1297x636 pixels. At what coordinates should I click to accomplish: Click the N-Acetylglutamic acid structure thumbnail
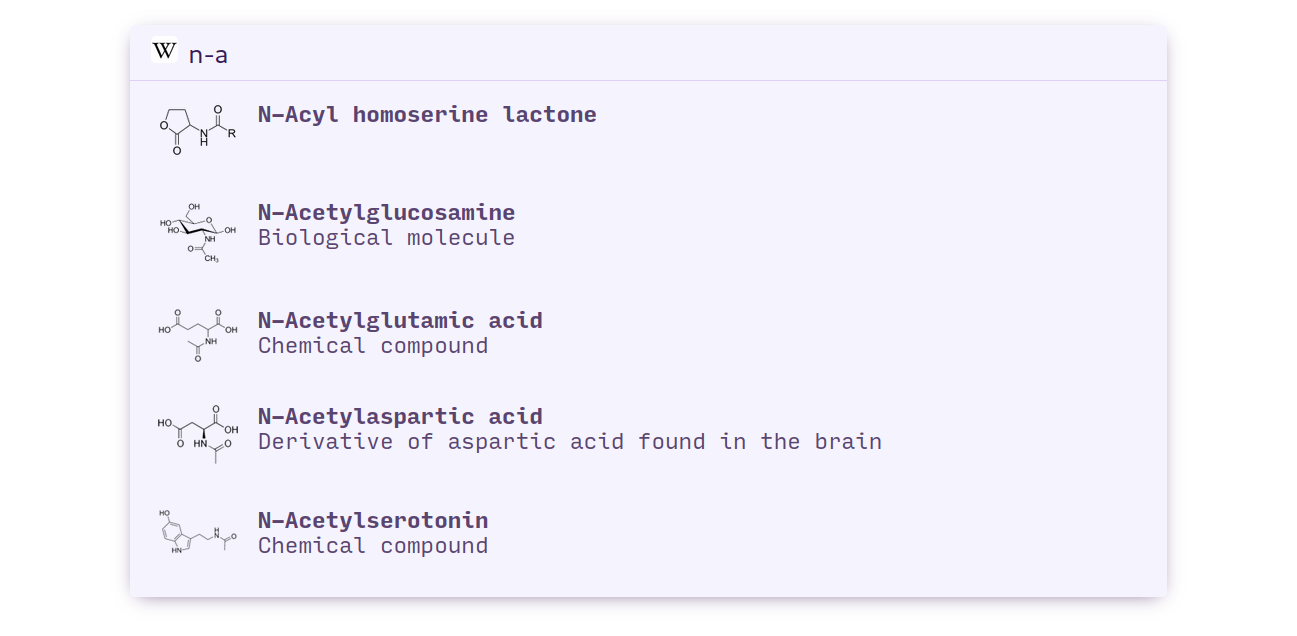198,334
